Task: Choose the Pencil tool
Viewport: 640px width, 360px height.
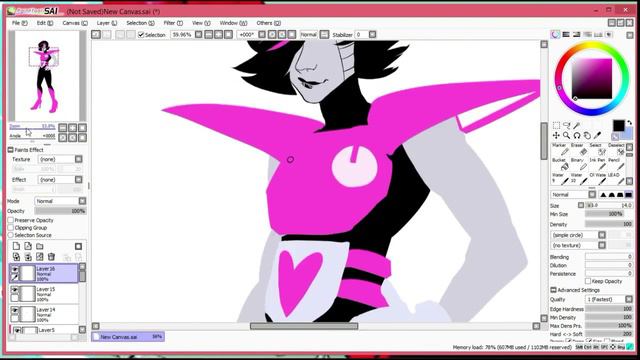Action: click(616, 164)
